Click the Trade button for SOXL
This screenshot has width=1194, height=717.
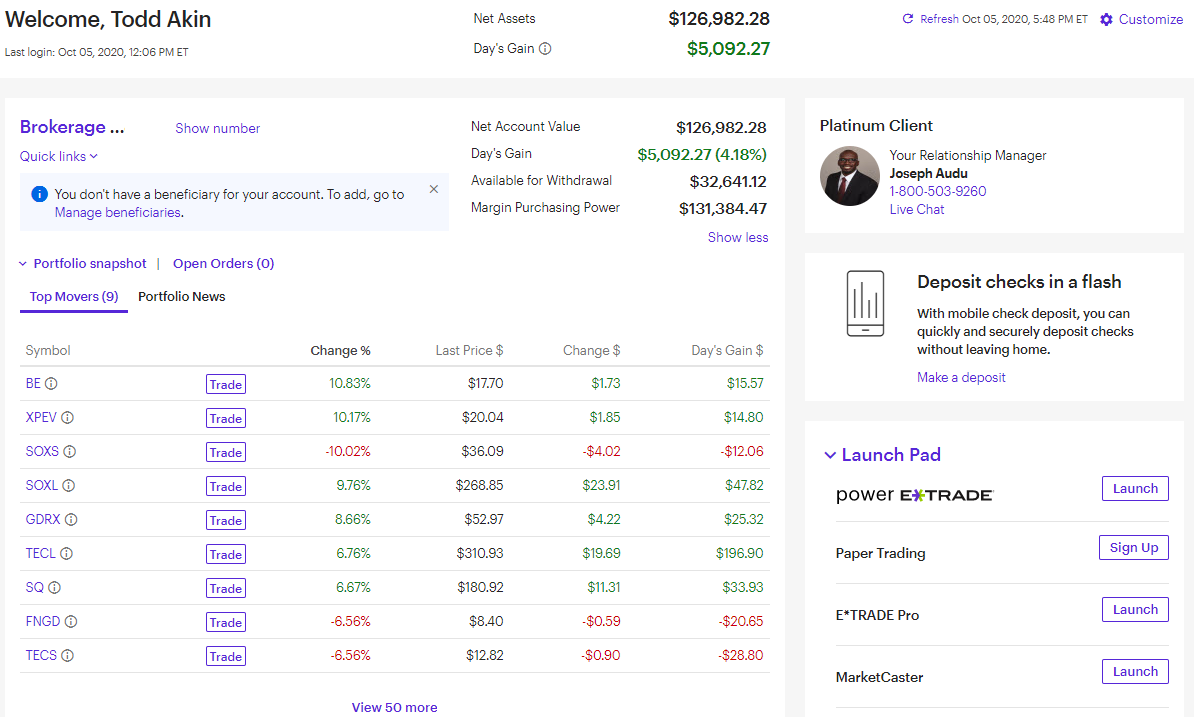[225, 486]
